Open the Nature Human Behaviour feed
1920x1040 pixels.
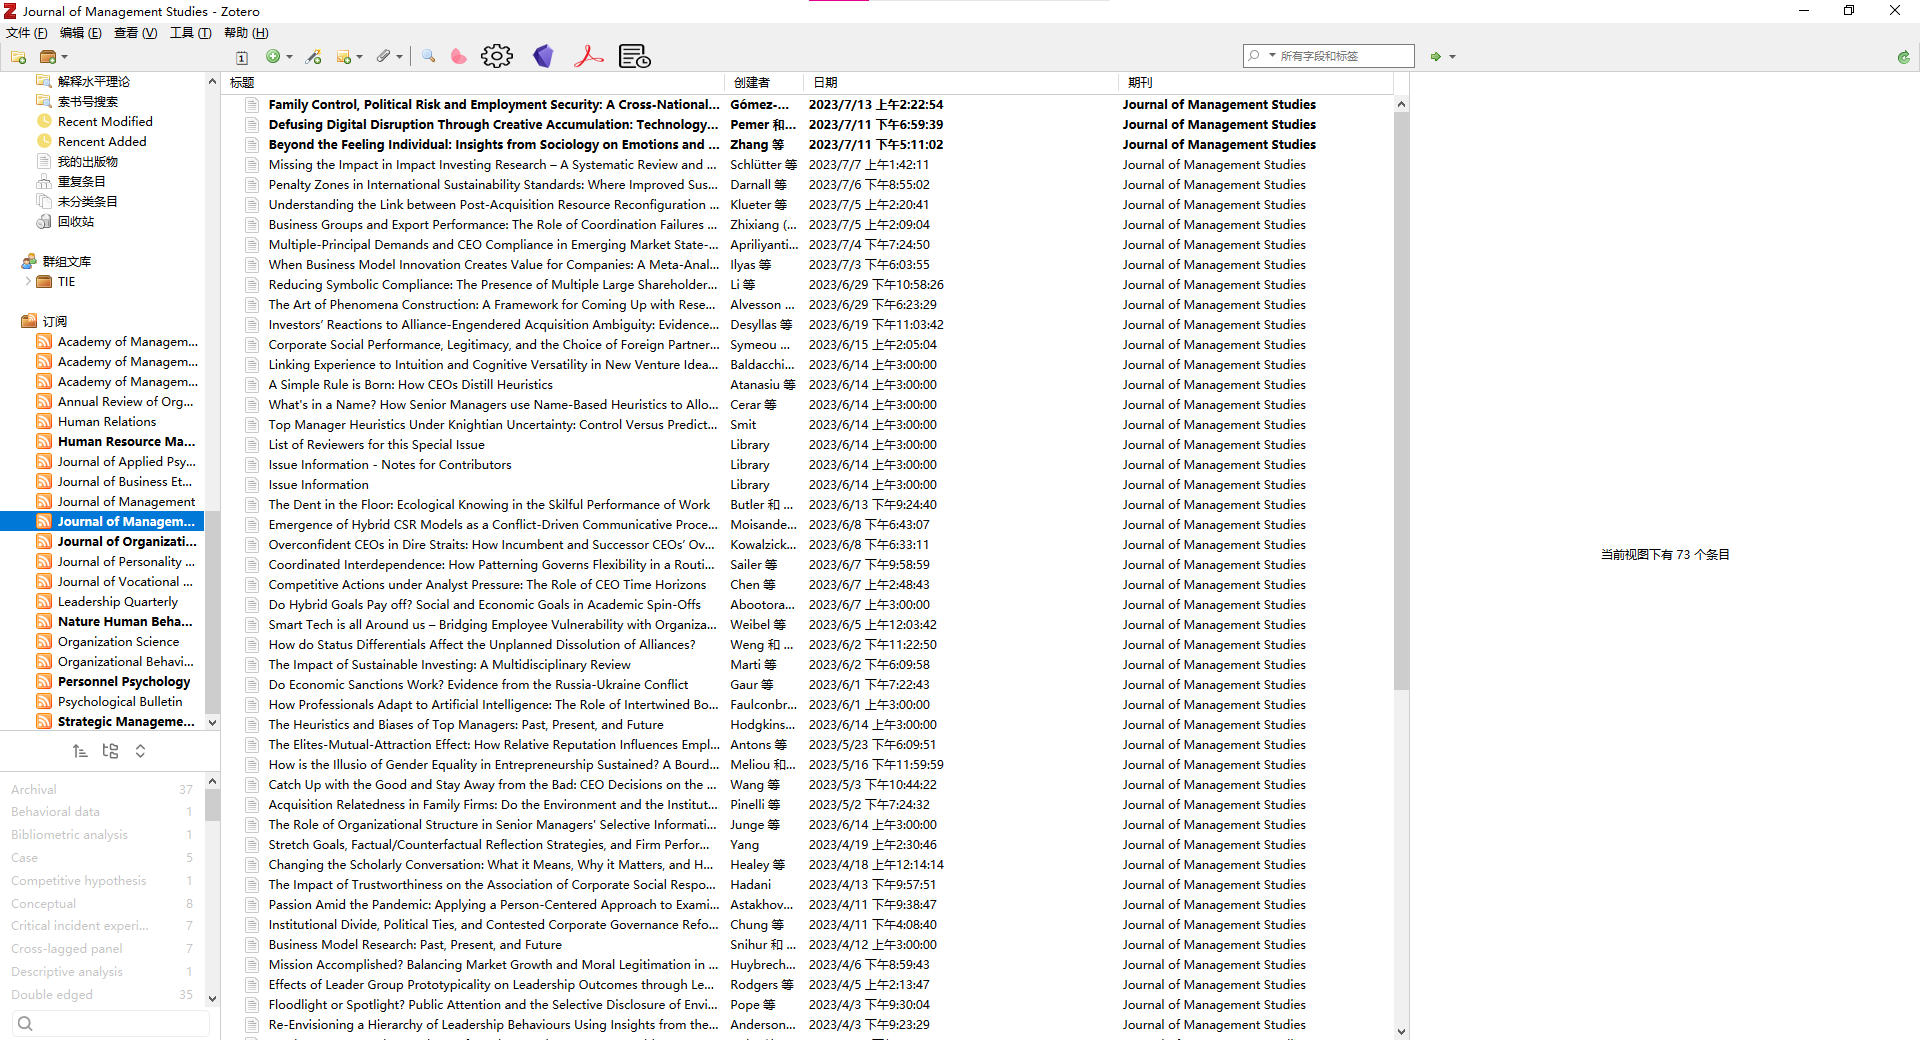click(x=125, y=622)
